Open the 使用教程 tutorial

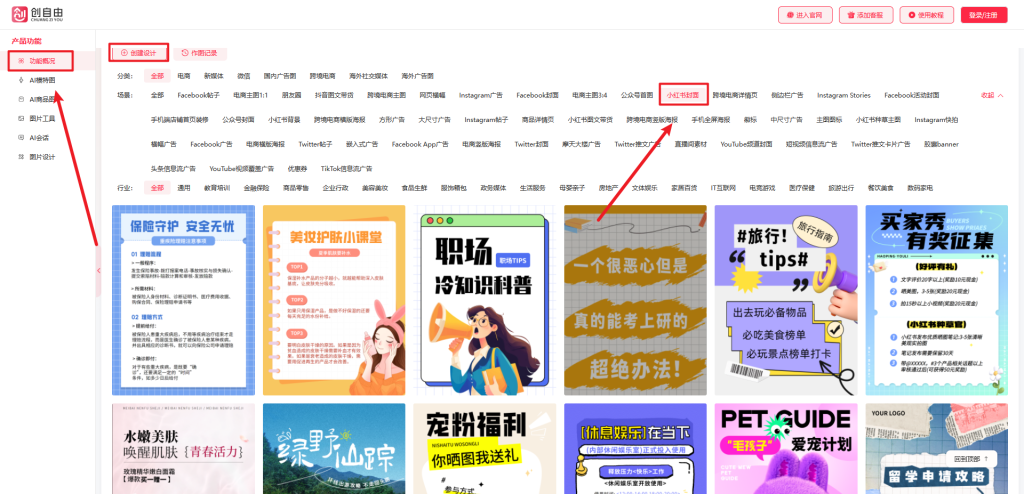(926, 14)
